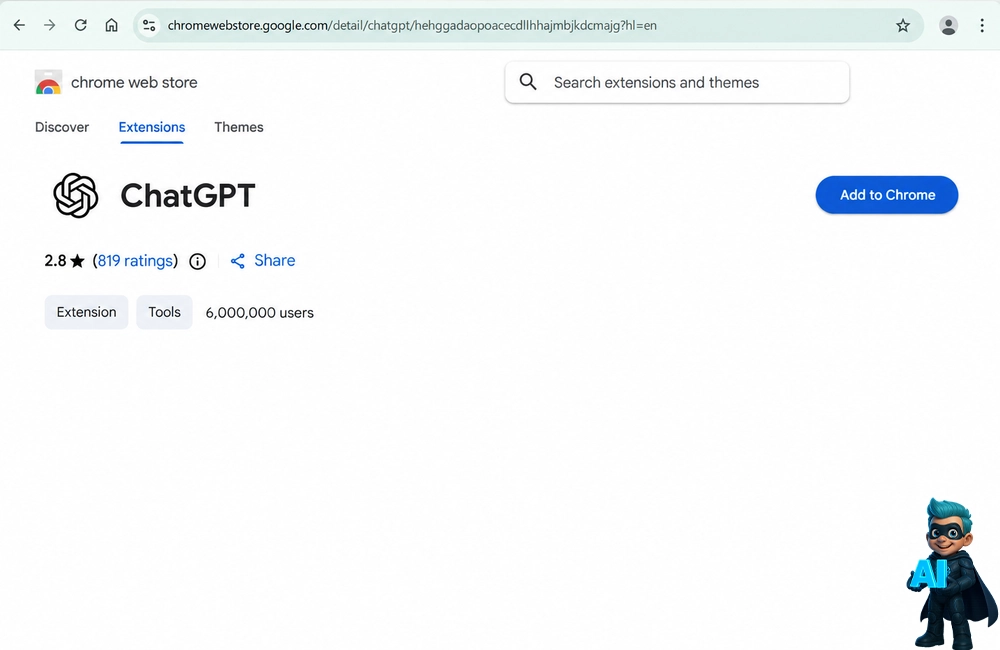Bookmark this page with the star icon
The height and width of the screenshot is (650, 1000).
902,26
